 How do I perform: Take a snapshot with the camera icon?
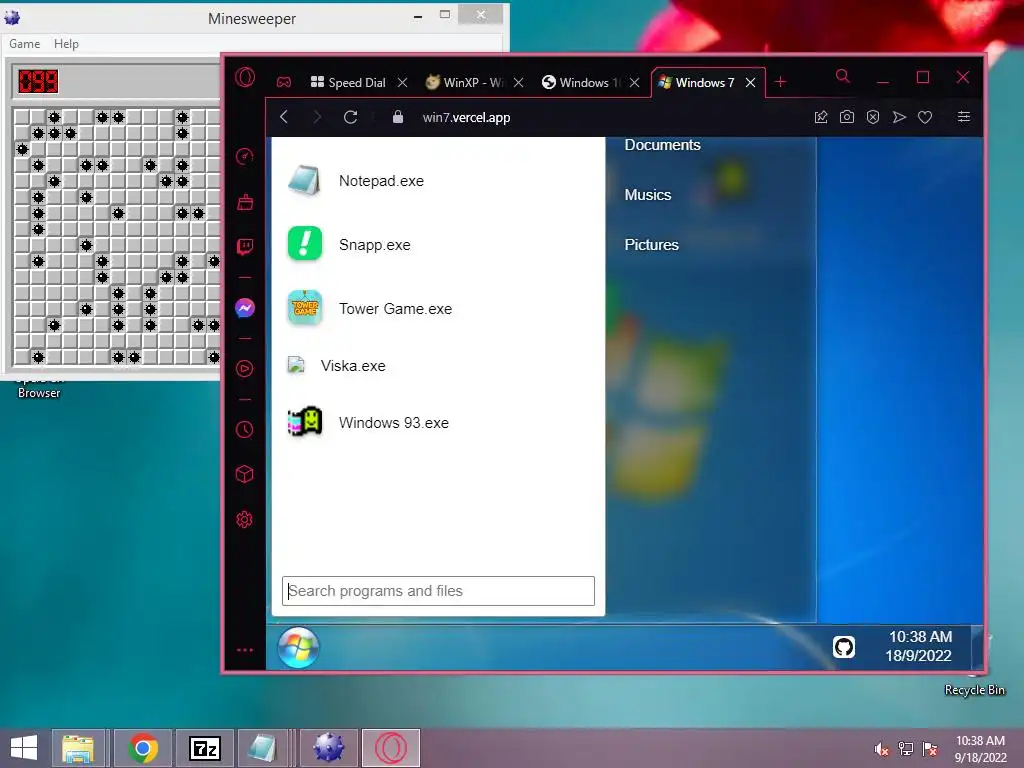click(847, 117)
